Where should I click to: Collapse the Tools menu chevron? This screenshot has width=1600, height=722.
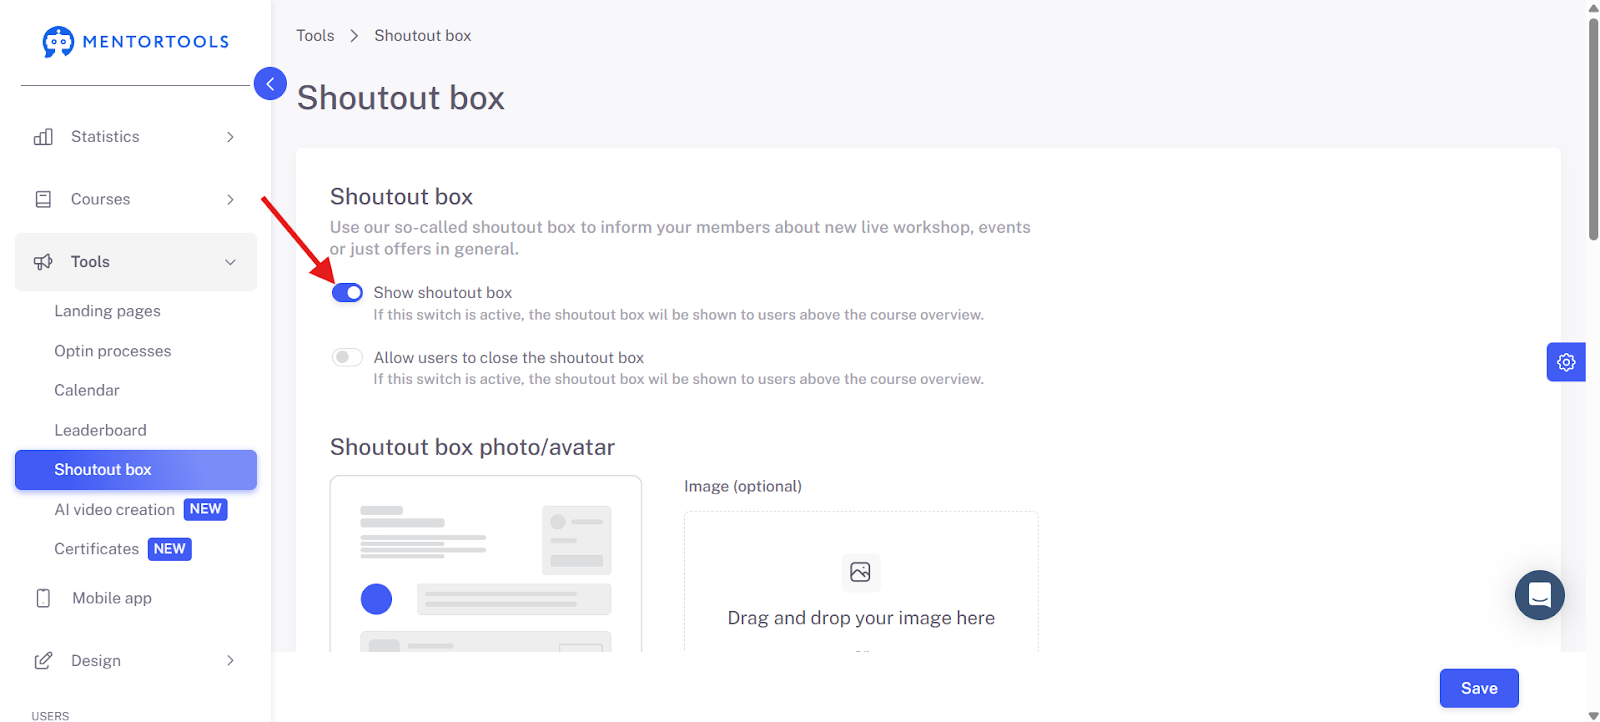pos(230,262)
